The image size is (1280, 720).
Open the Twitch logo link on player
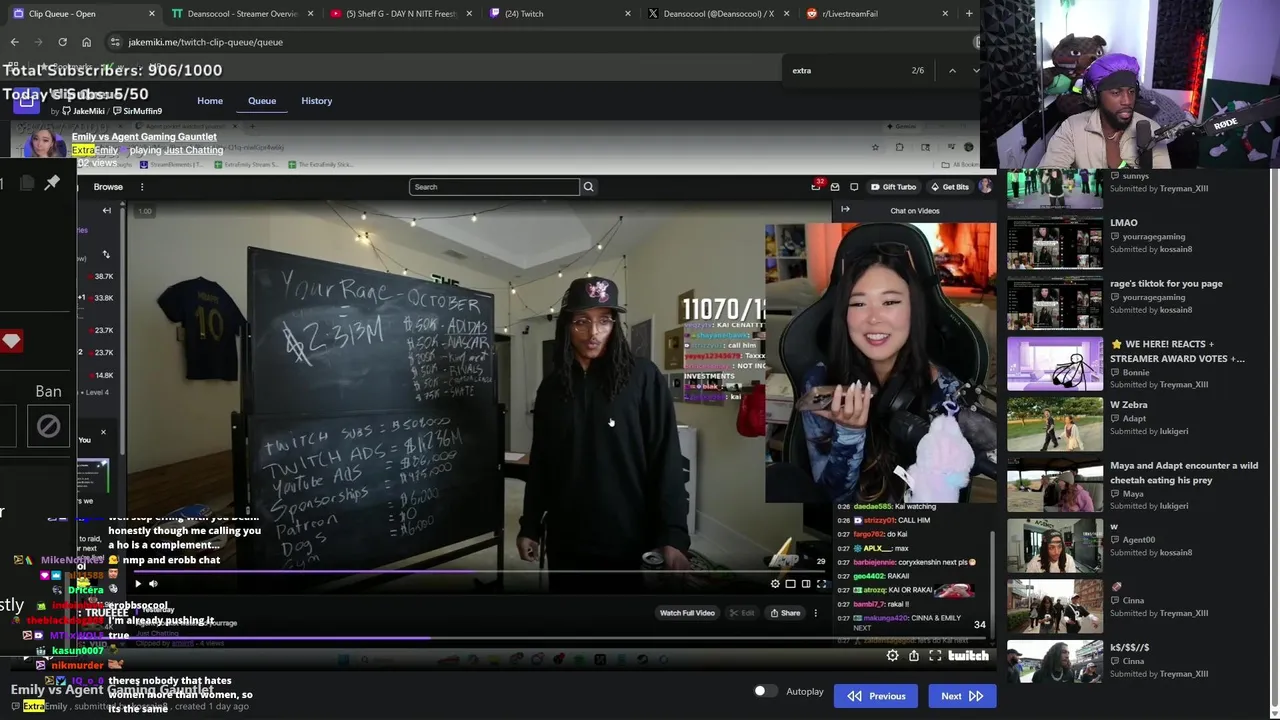(x=968, y=656)
